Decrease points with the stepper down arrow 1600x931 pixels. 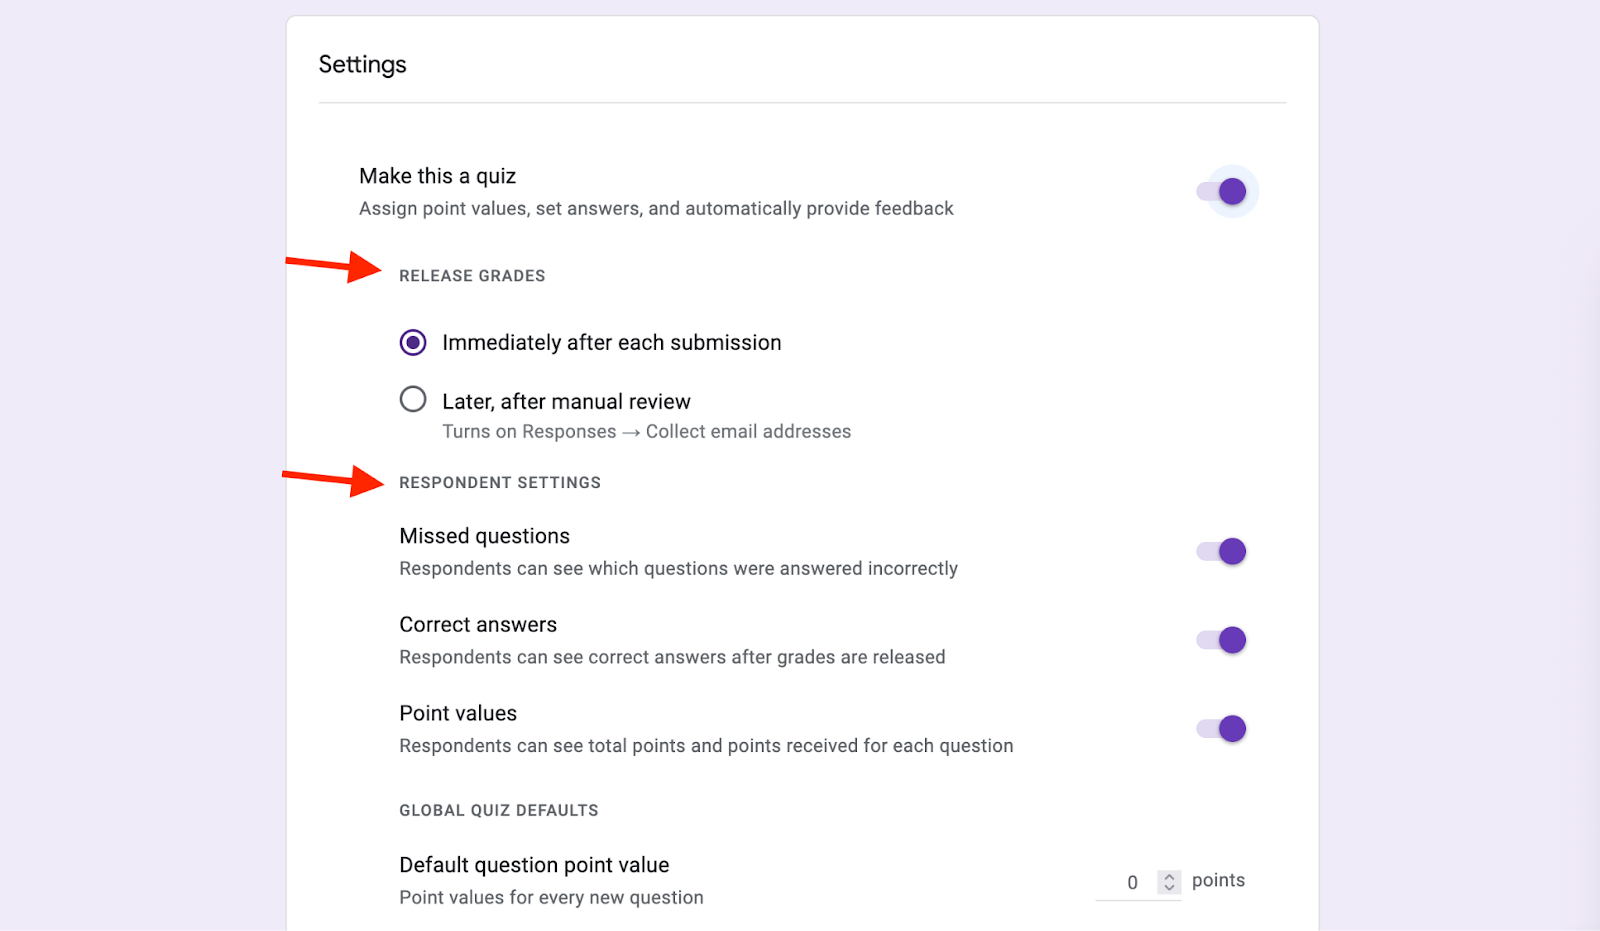[x=1169, y=887]
